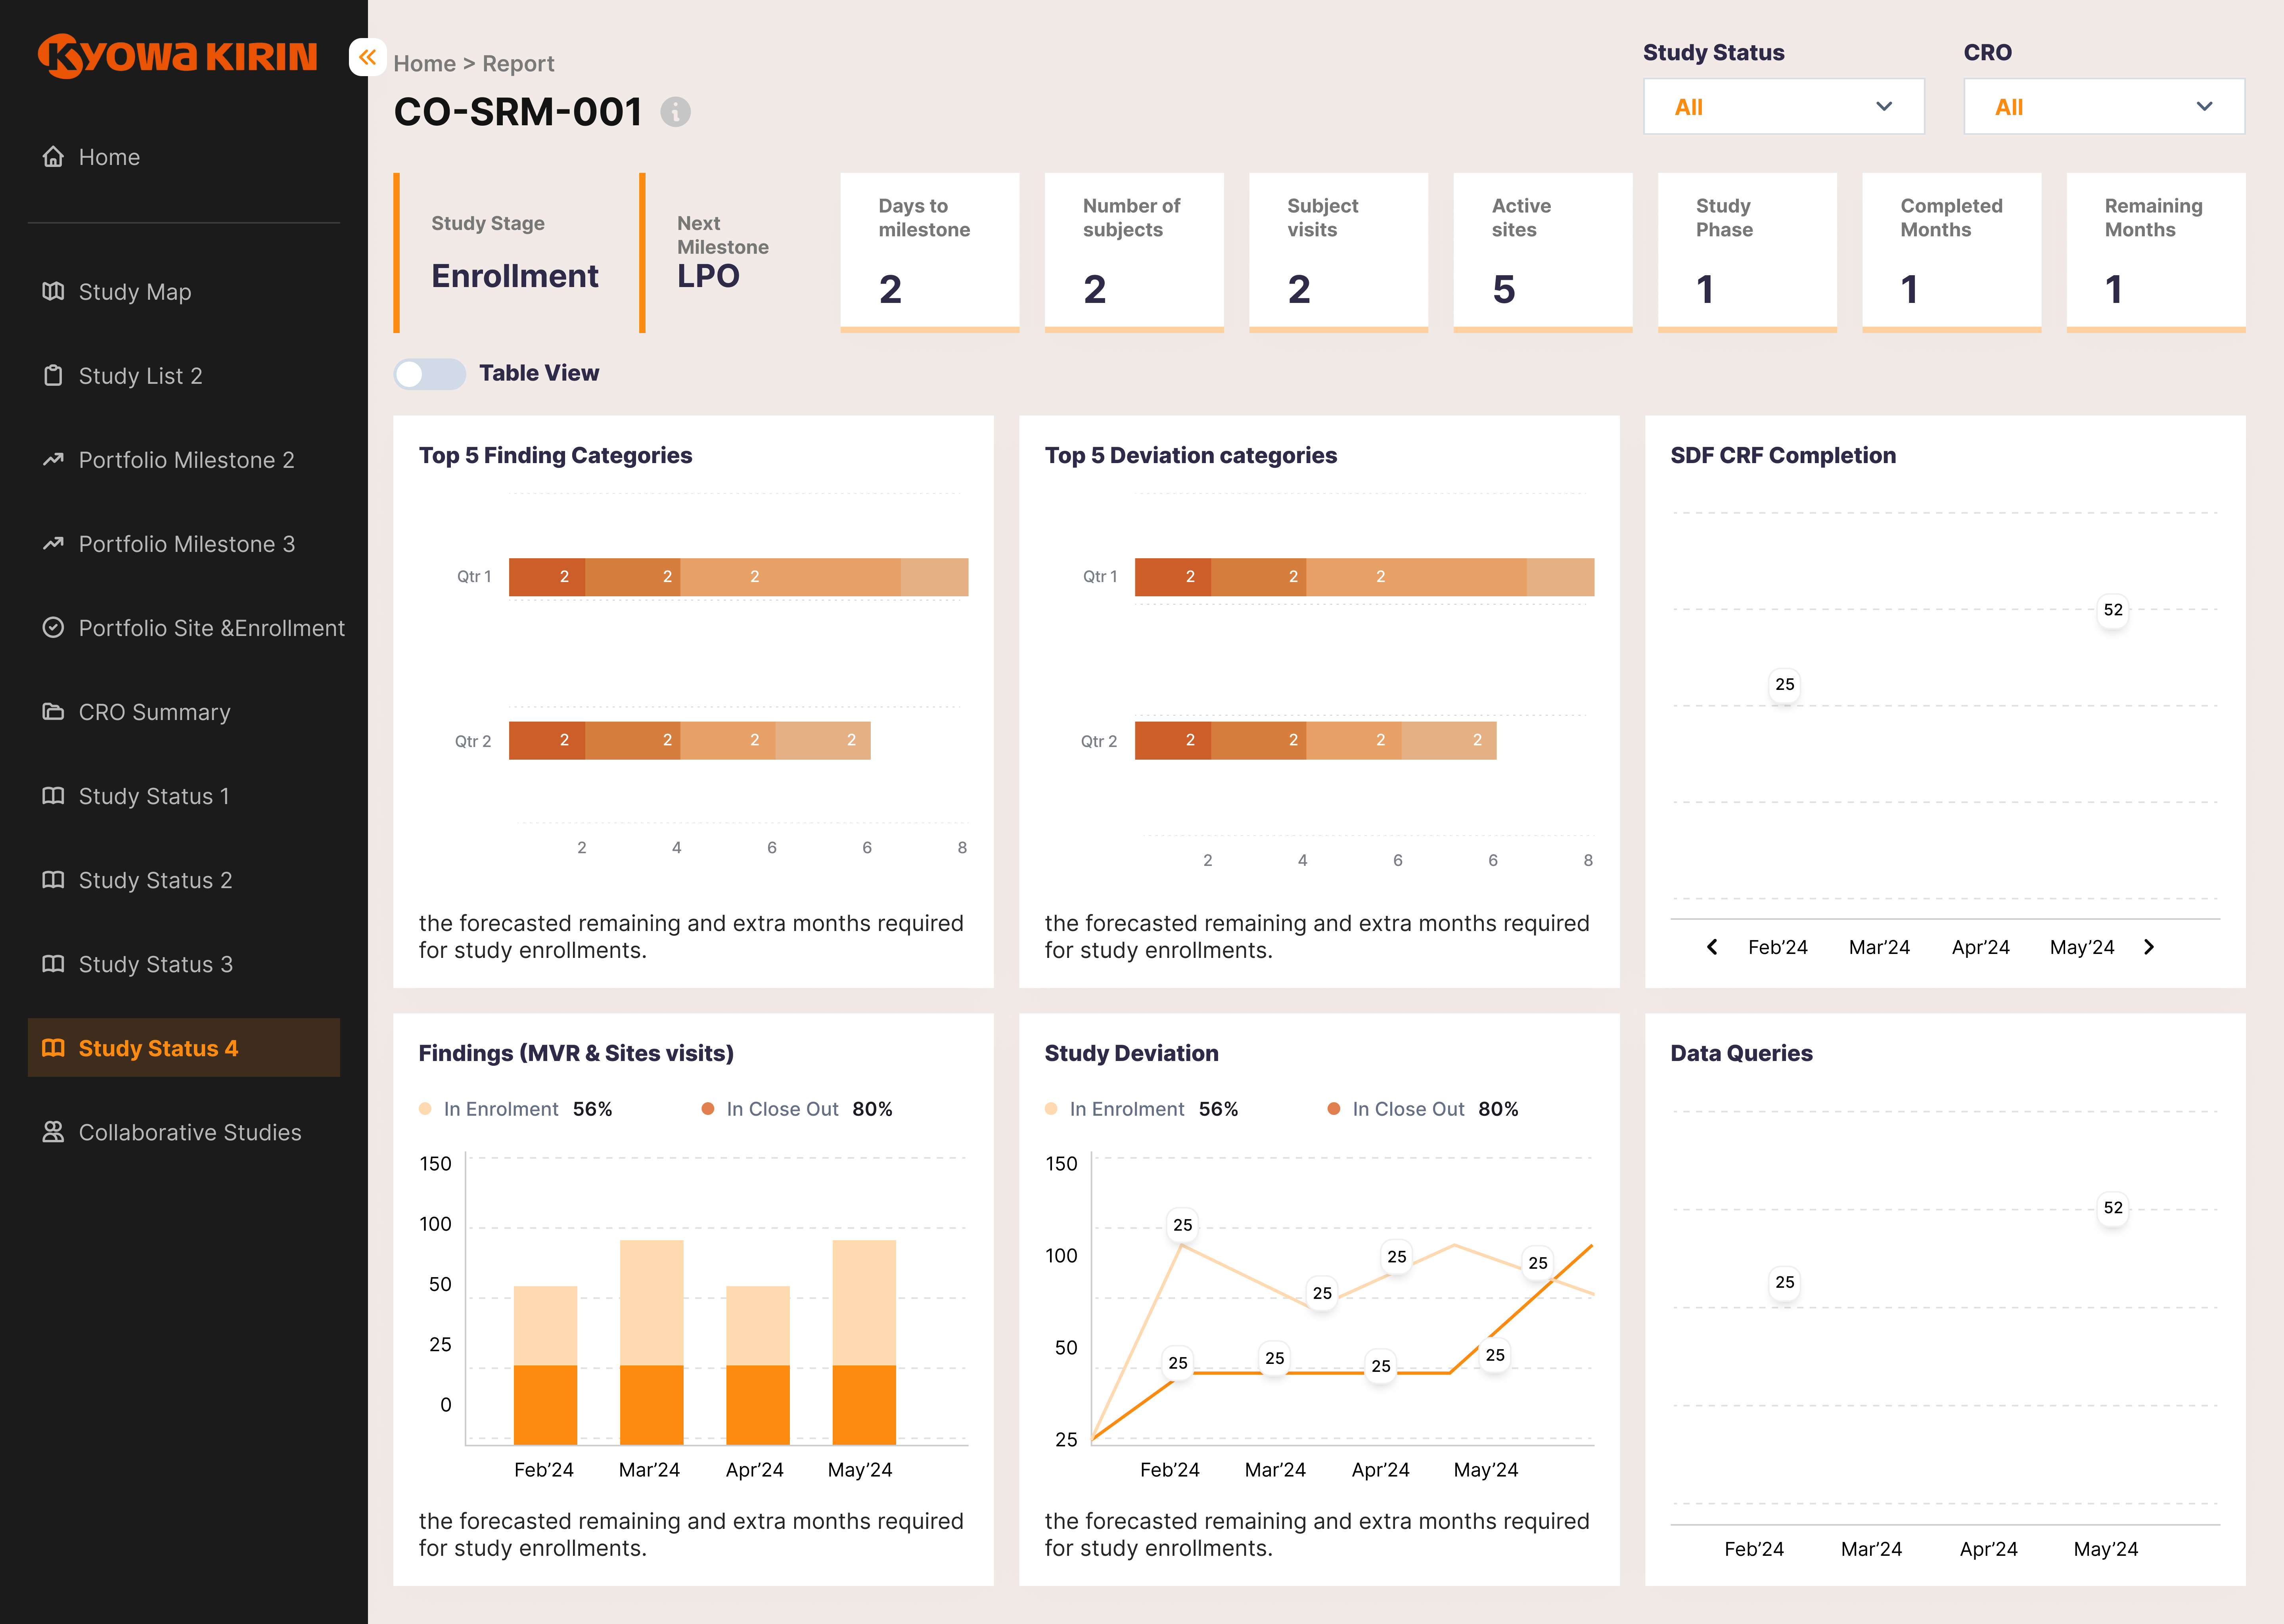Screen dimensions: 2284x1624
Task: Click In Close Out legend swatch in Findings
Action: tap(708, 1108)
